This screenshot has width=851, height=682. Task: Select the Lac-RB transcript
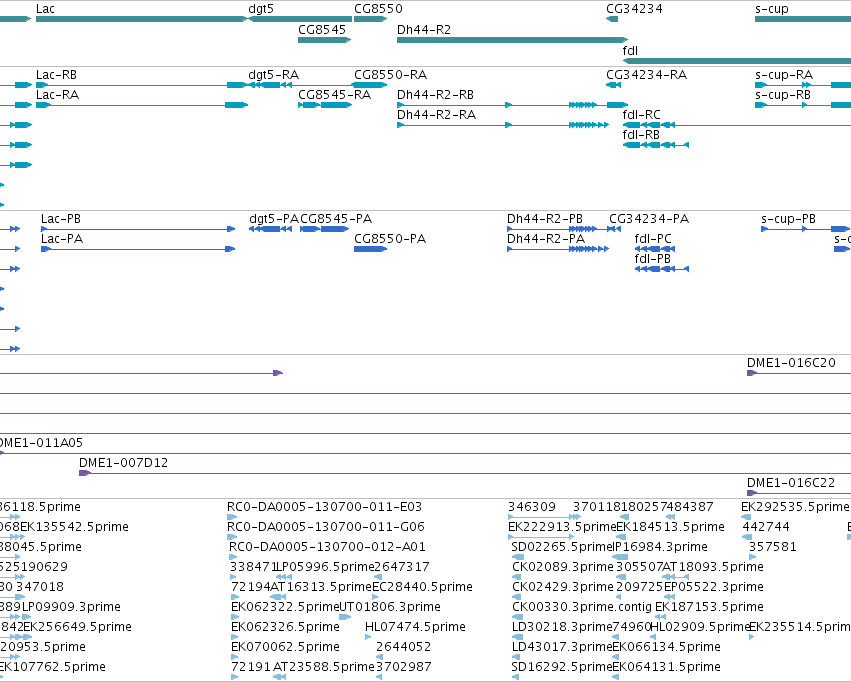pos(142,85)
